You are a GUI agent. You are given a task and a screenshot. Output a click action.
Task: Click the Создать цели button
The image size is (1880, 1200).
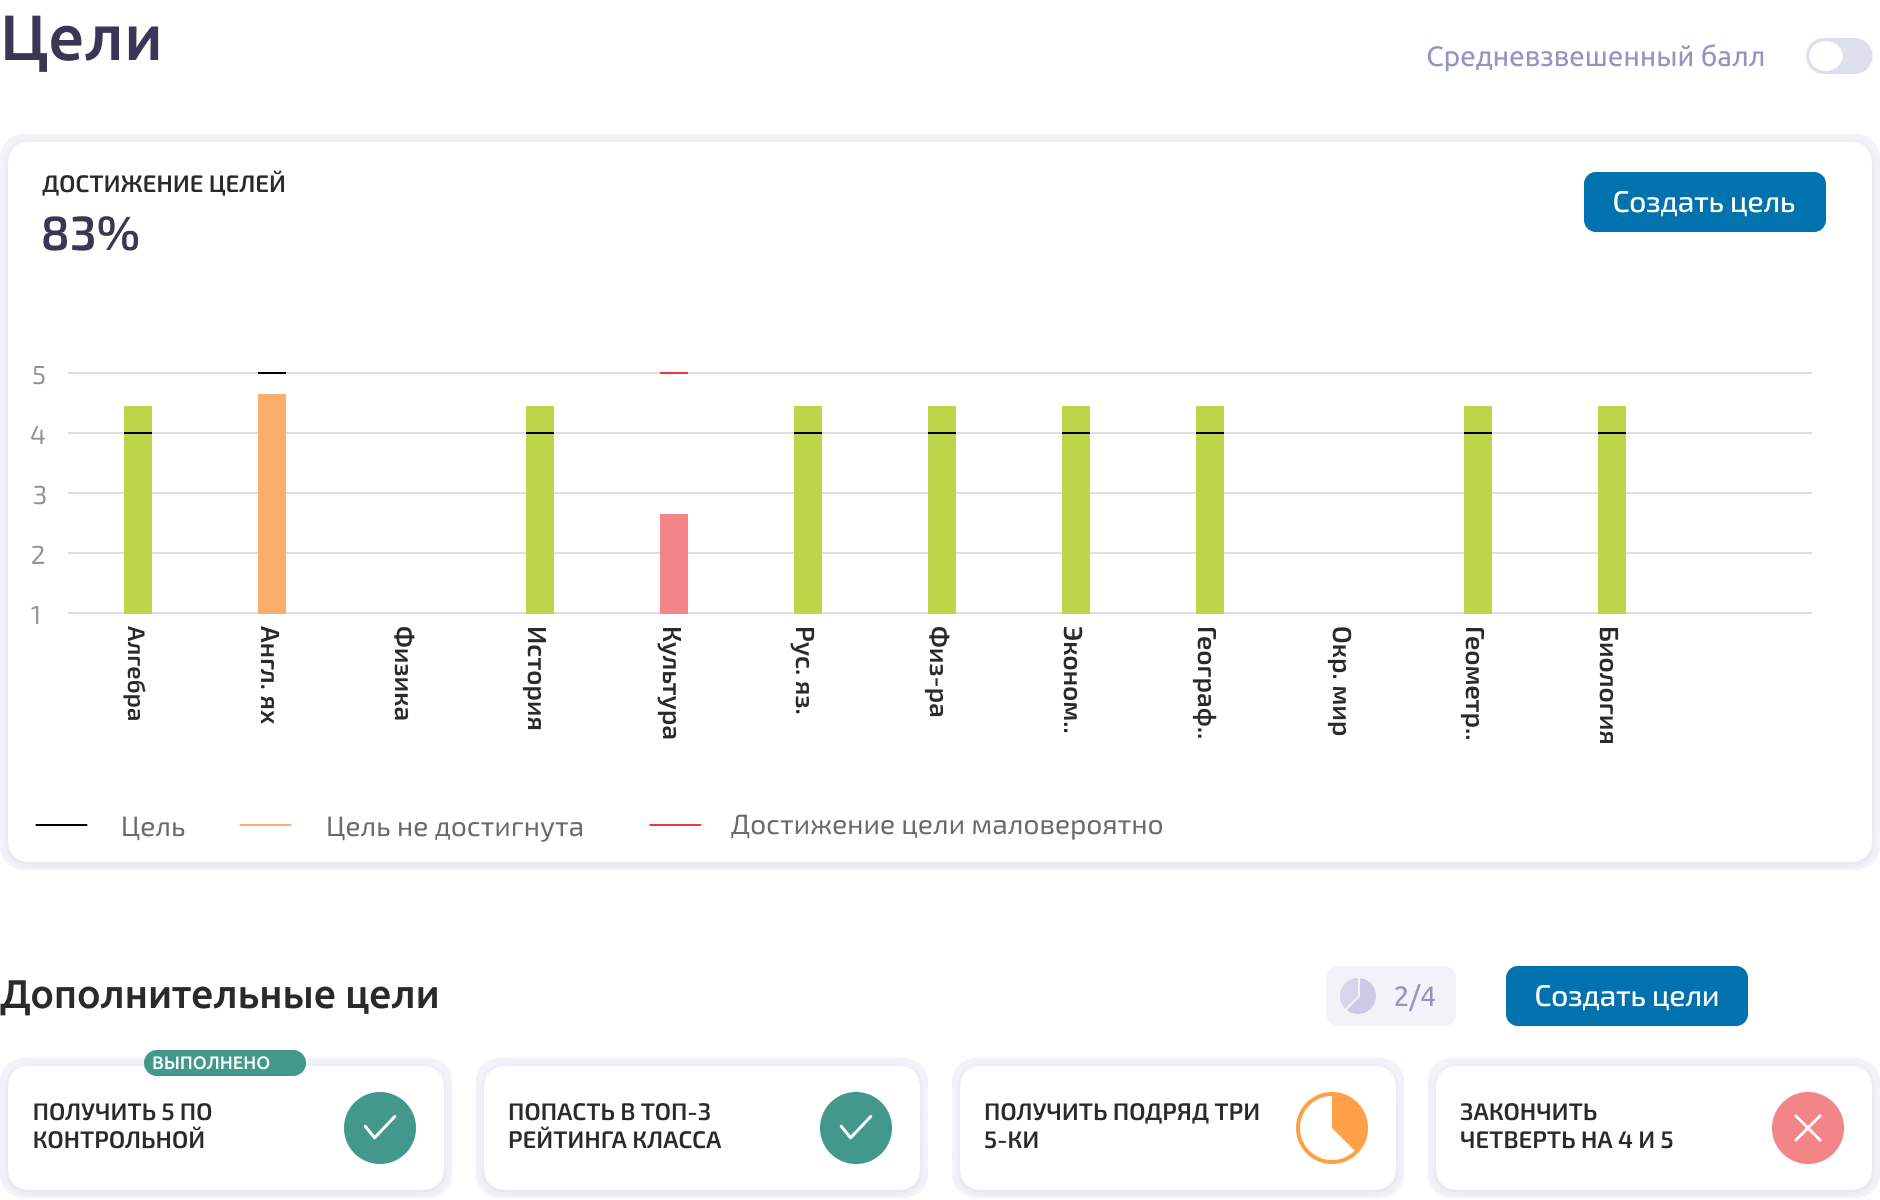[1626, 996]
